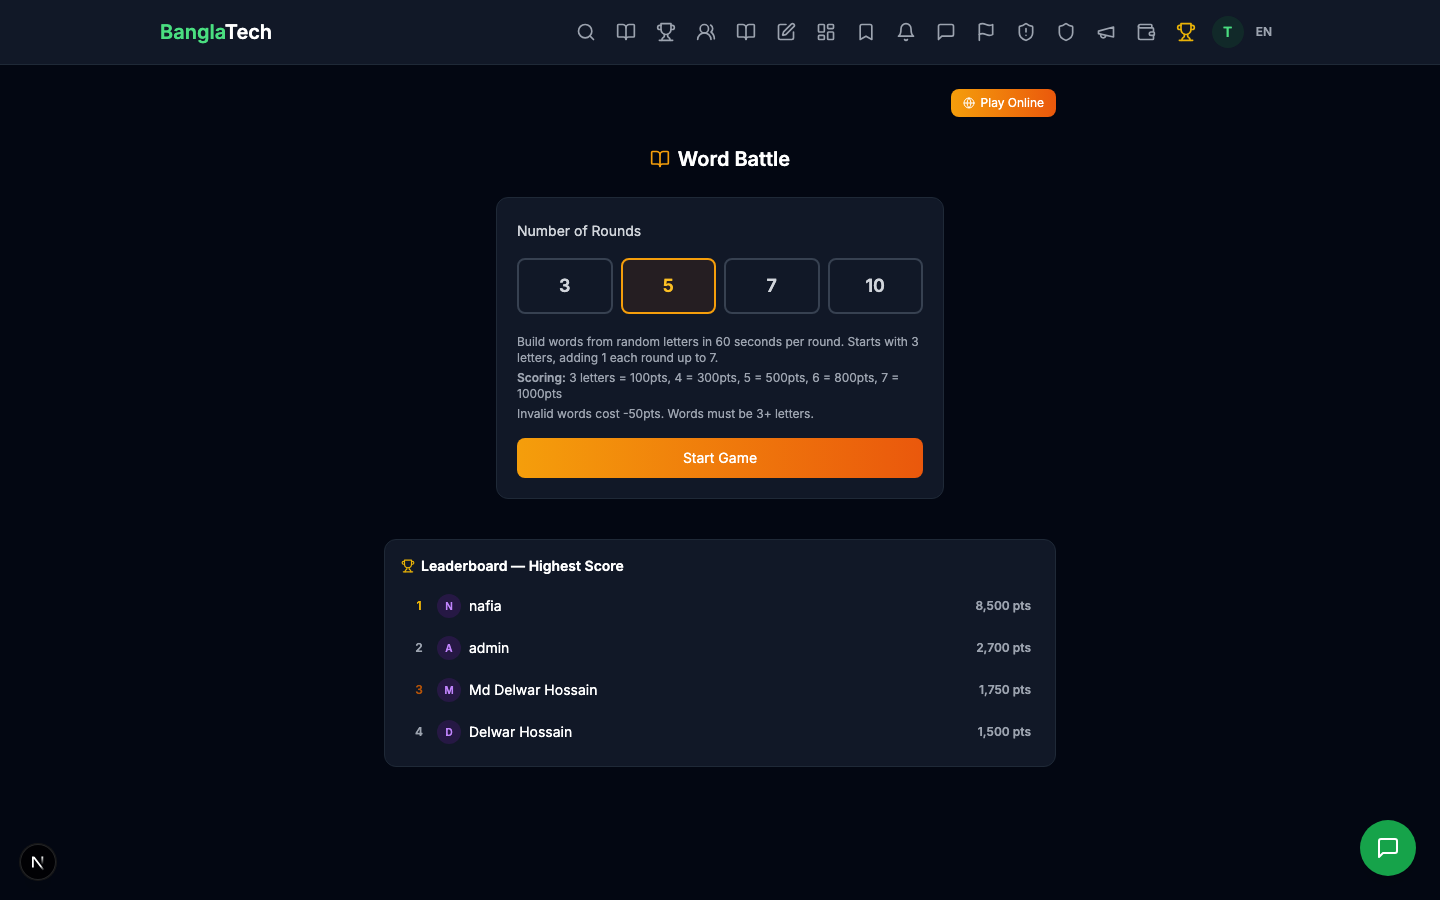Open the grid apps icon in the navbar
Screen dimensions: 1440x900
826,32
